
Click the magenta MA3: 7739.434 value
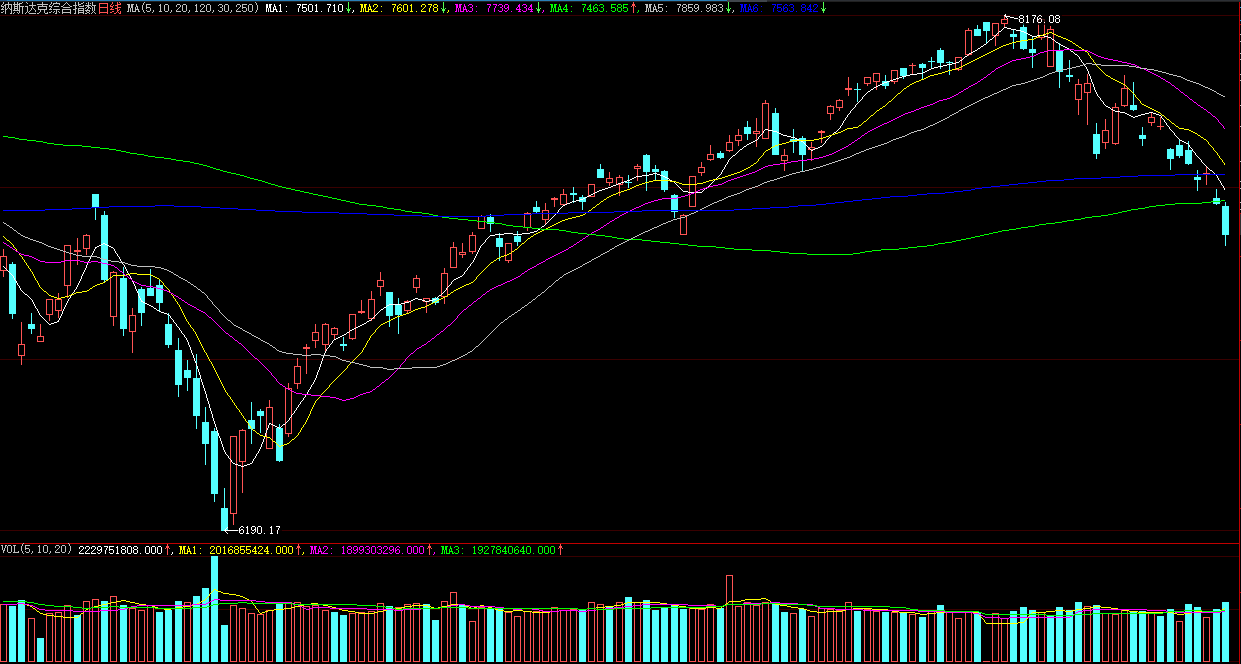point(494,8)
